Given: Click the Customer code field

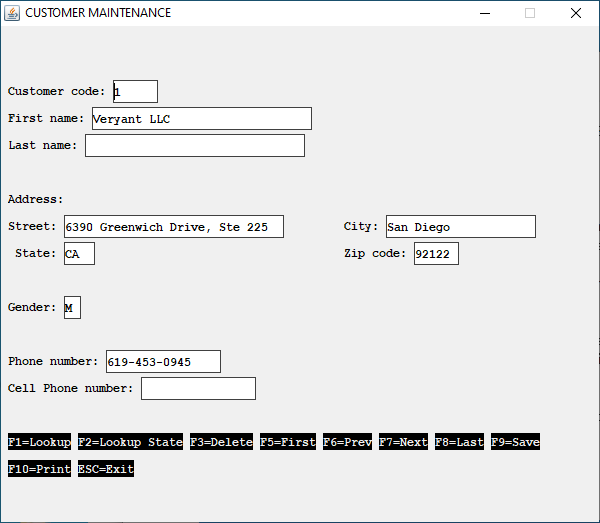Looking at the screenshot, I should [x=135, y=91].
